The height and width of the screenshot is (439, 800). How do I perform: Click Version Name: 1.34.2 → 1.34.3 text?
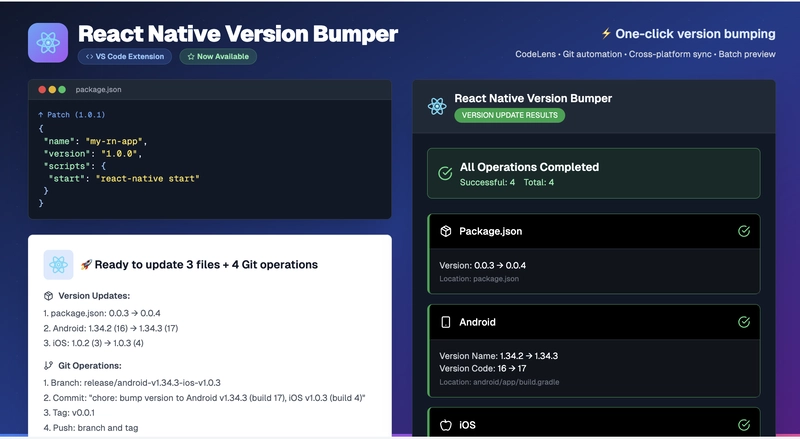pyautogui.click(x=498, y=356)
